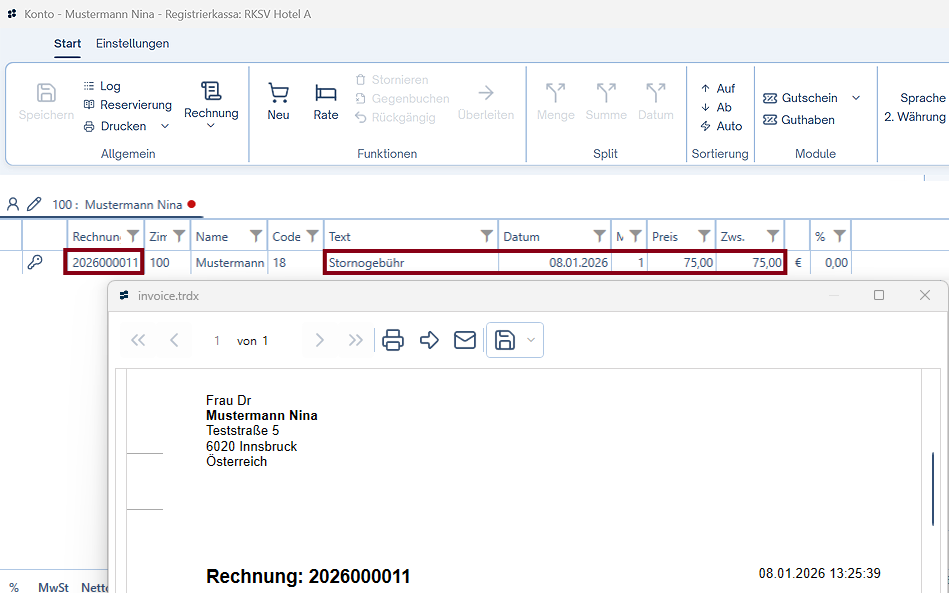Screen dimensions: 949x593
Task: Click the save disk icon in viewer
Action: pos(505,340)
